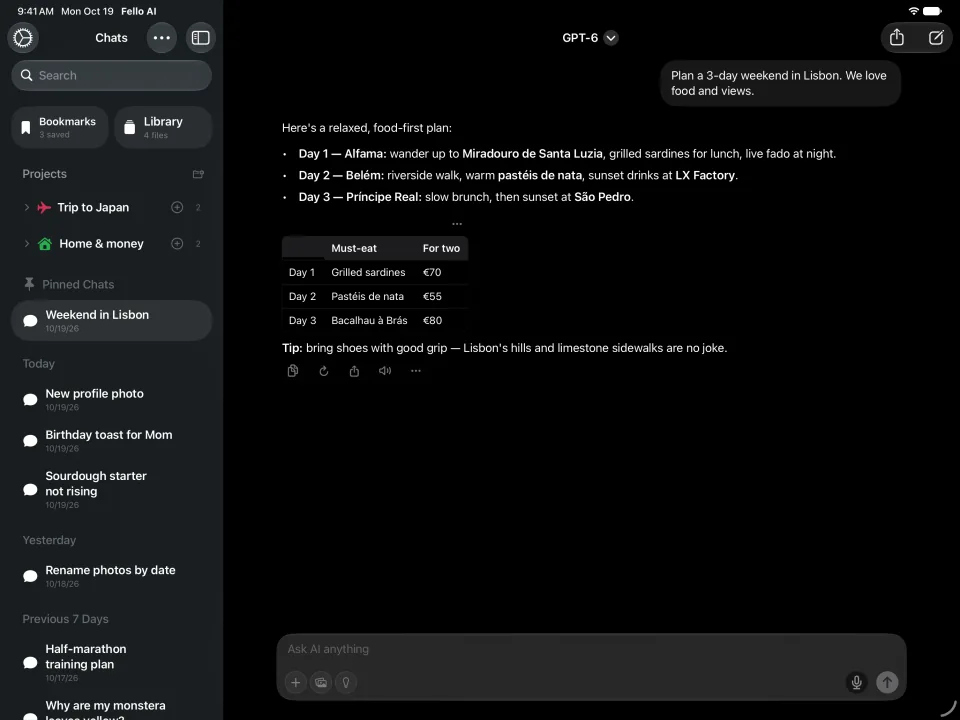Open the image gallery button in composer
This screenshot has height=720, width=960.
pos(321,682)
